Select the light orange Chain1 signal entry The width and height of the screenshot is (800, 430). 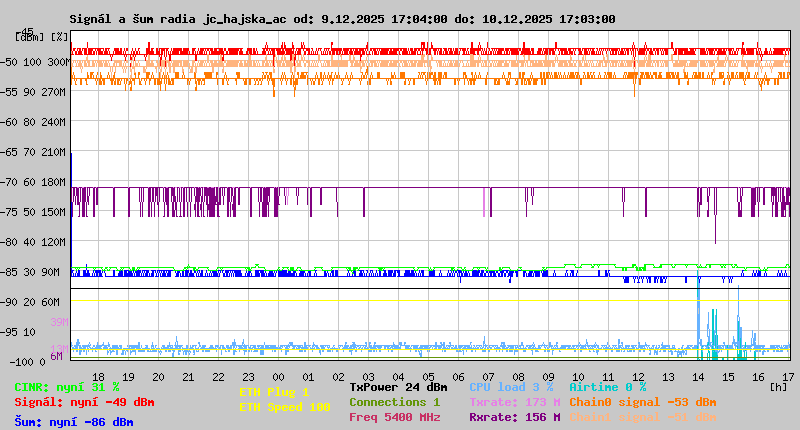click(x=643, y=417)
